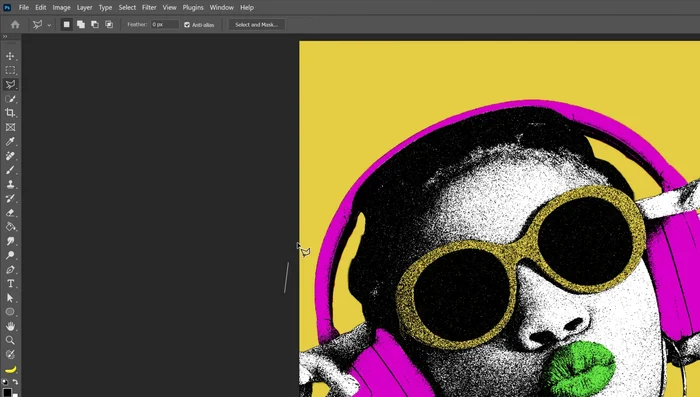Select the Path Selection arrow tool
The image size is (700, 397).
click(x=10, y=298)
